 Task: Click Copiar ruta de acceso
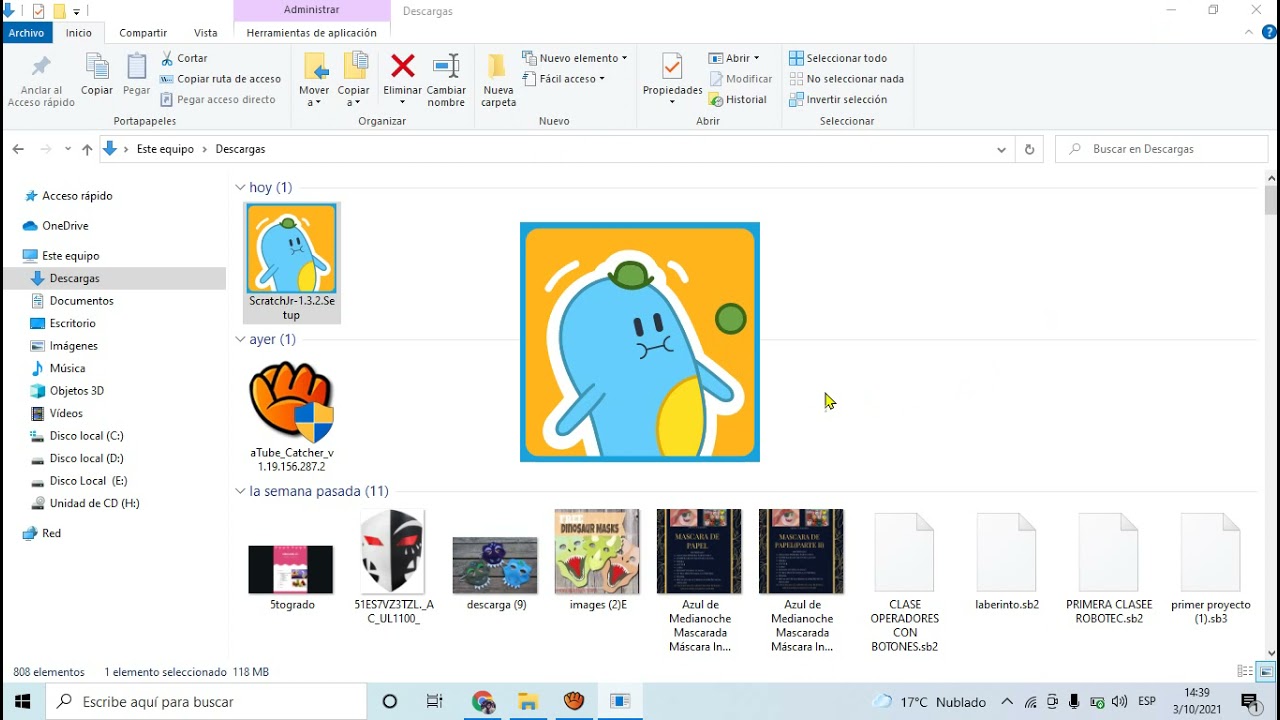pos(221,79)
